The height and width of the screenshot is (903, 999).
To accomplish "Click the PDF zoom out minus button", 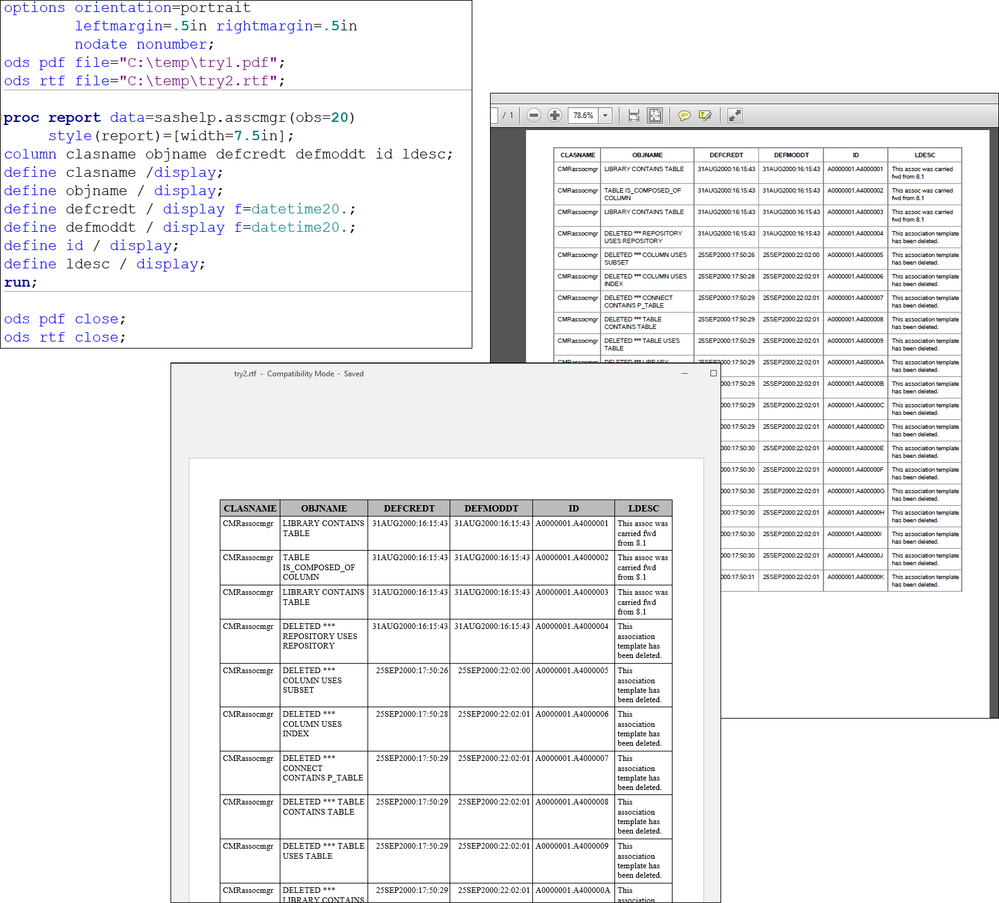I will pos(534,115).
